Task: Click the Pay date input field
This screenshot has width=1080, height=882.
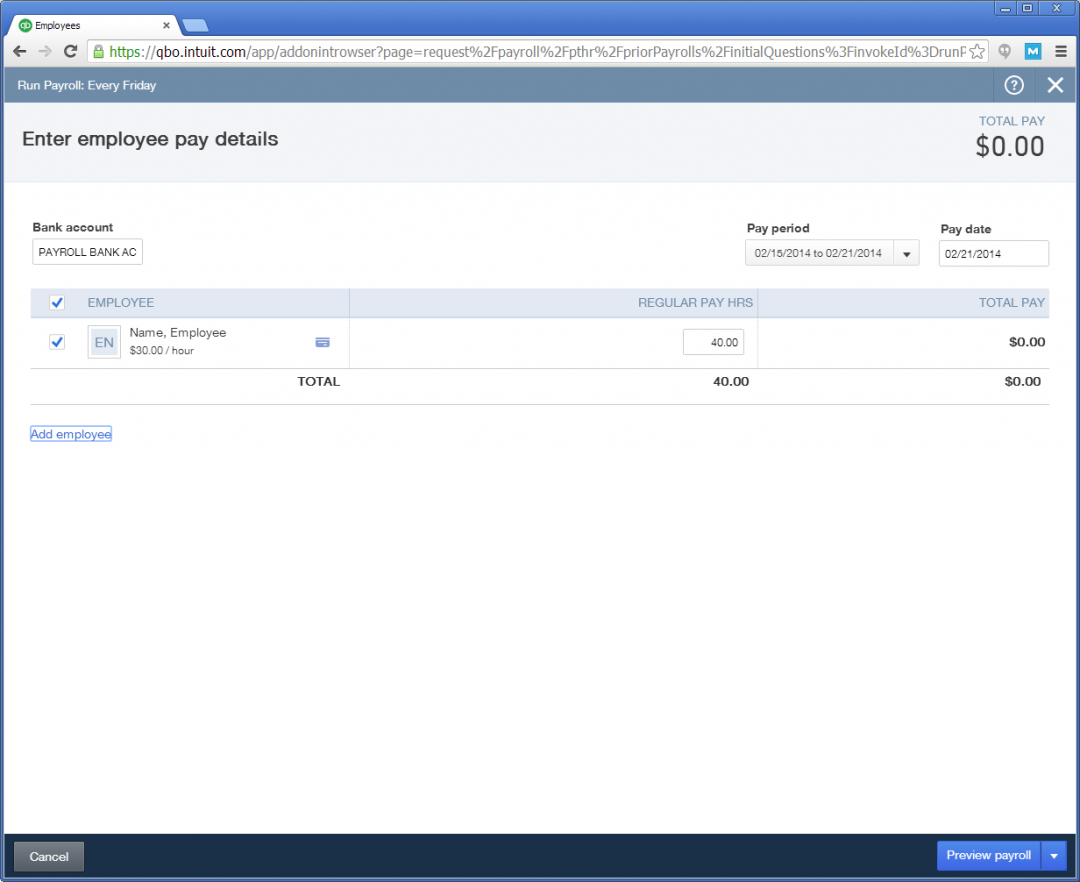Action: (x=993, y=253)
